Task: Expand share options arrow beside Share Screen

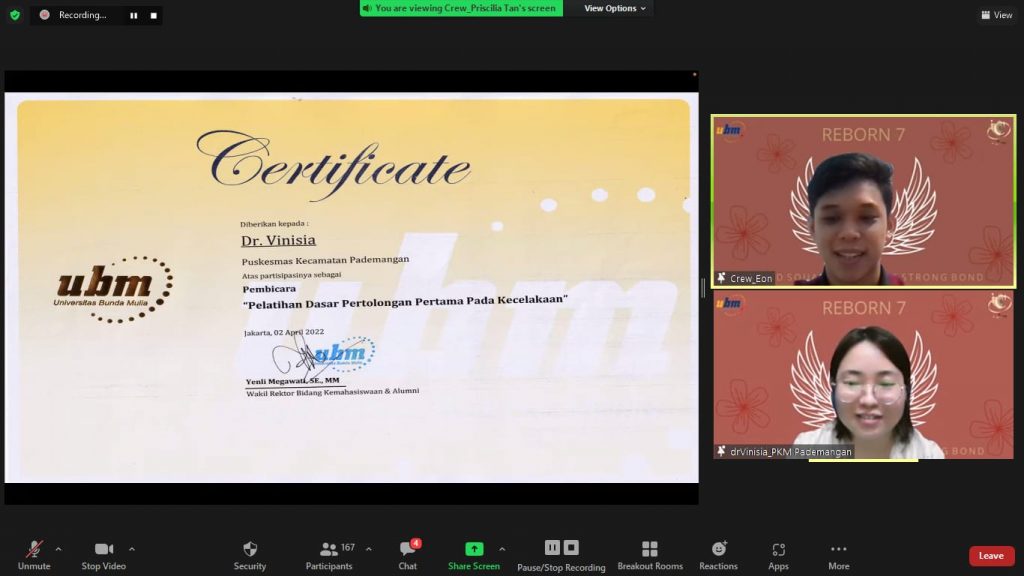Action: click(x=502, y=549)
